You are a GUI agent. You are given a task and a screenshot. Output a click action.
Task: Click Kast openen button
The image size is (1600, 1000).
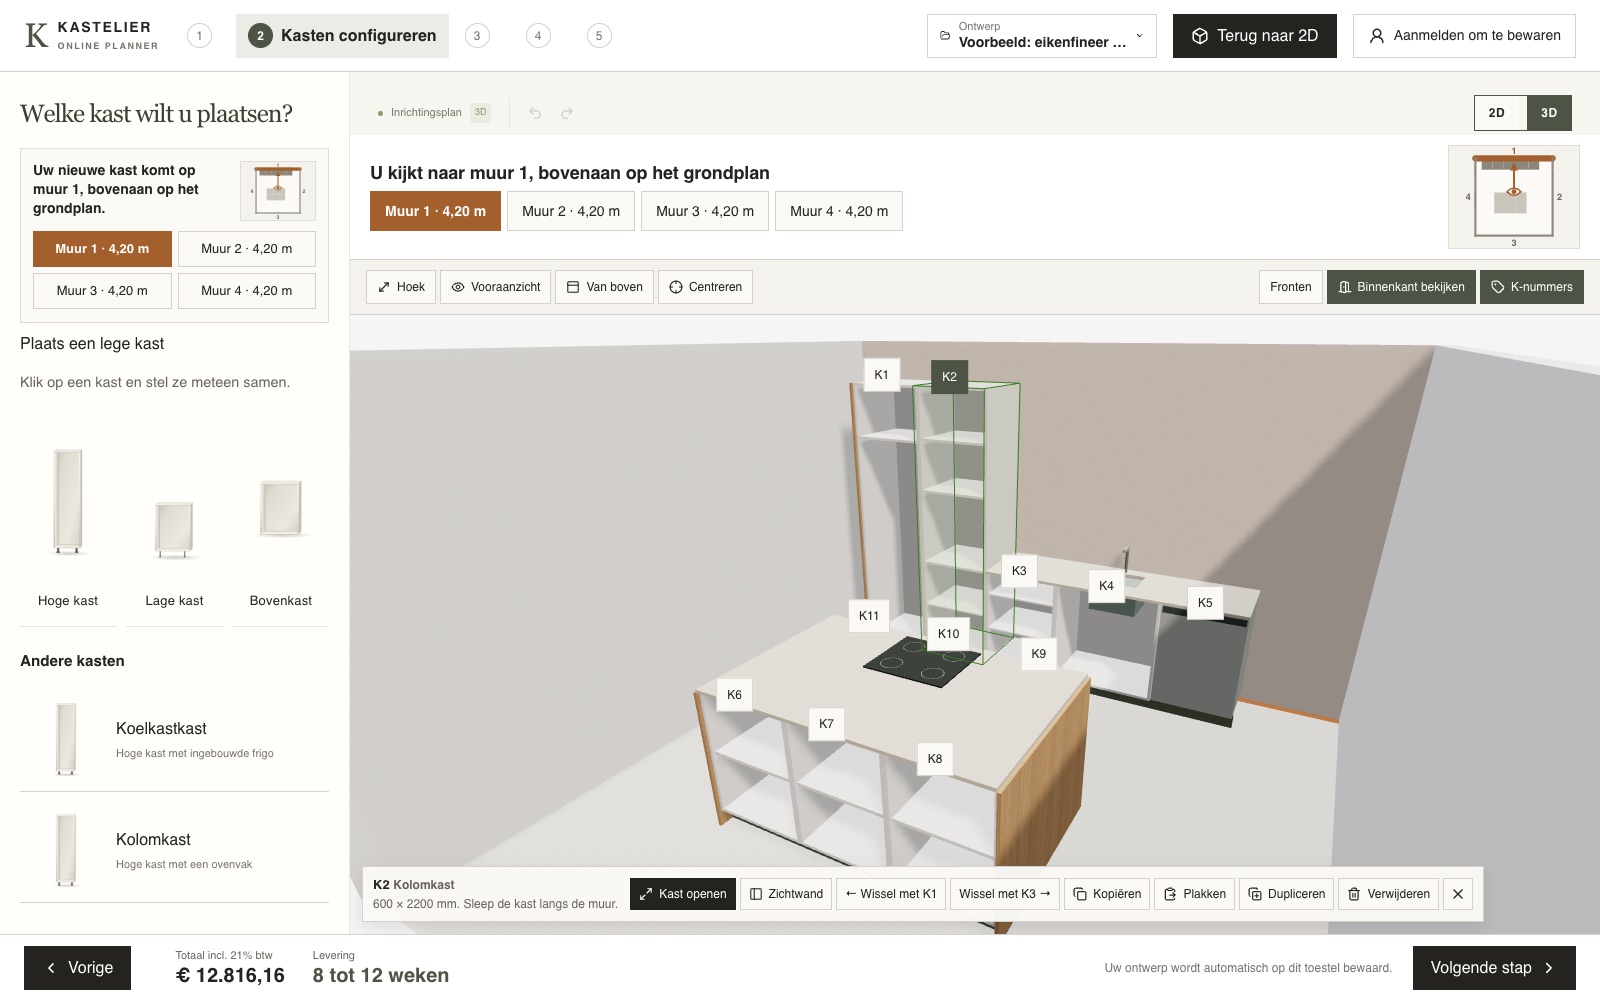click(x=683, y=894)
